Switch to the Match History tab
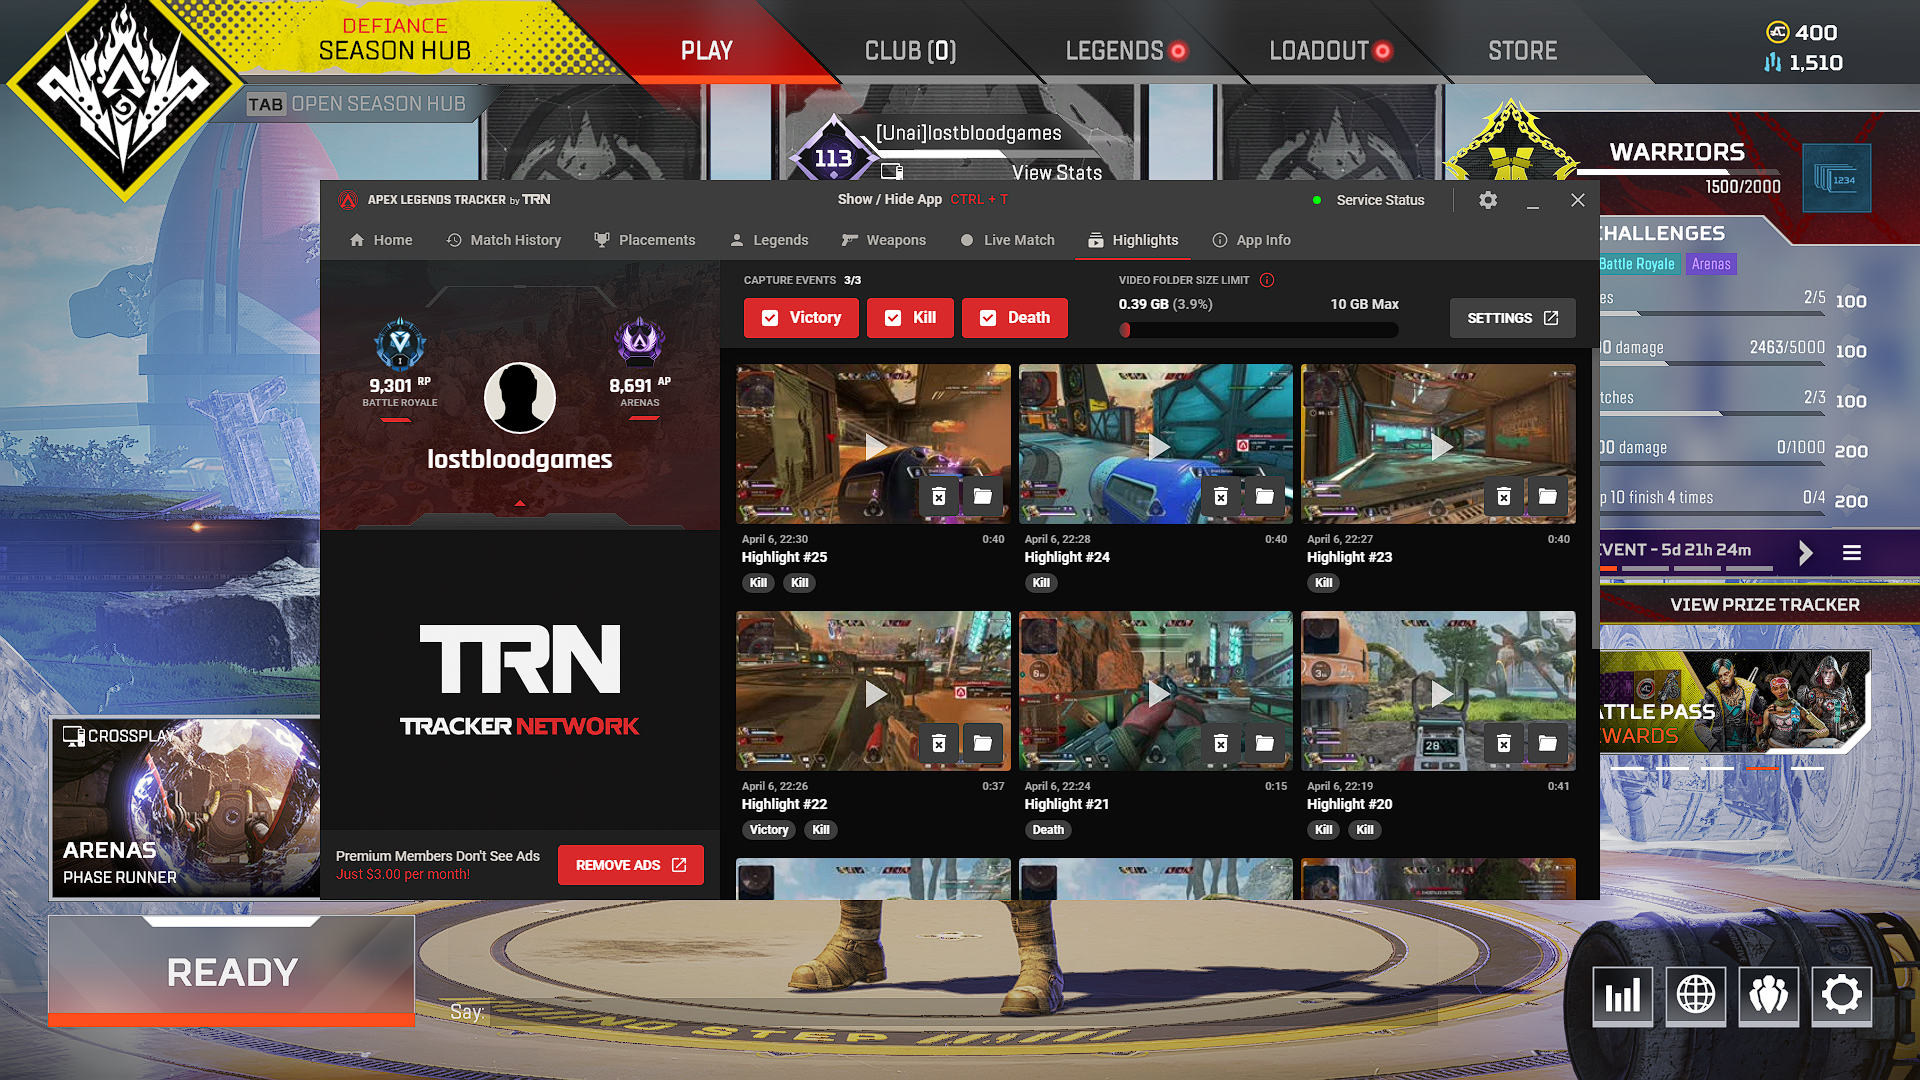The image size is (1920, 1080). click(504, 240)
